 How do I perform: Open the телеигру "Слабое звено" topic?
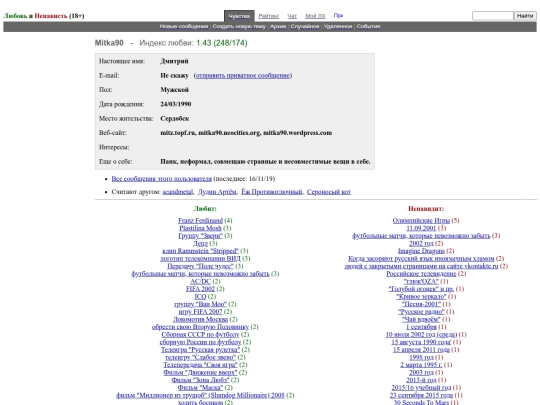[x=200, y=357]
